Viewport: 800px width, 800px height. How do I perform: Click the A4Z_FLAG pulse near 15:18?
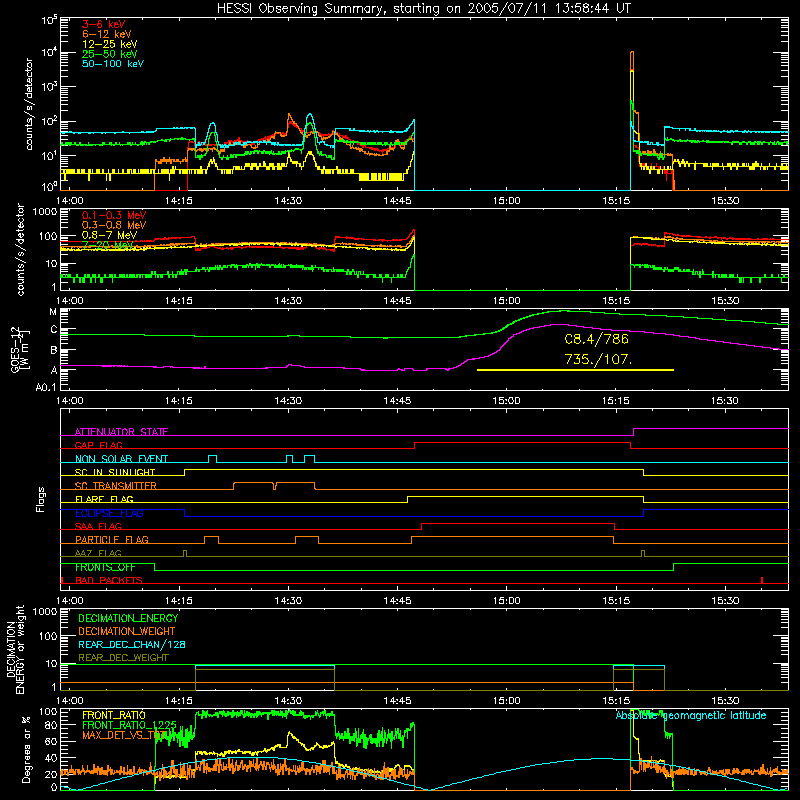(643, 553)
